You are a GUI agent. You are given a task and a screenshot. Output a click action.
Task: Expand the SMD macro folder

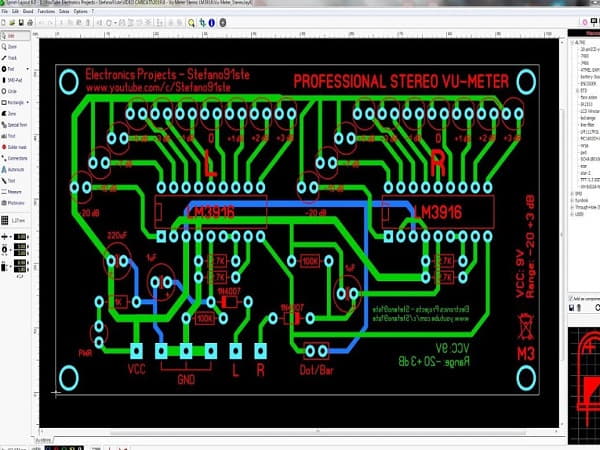tap(572, 194)
